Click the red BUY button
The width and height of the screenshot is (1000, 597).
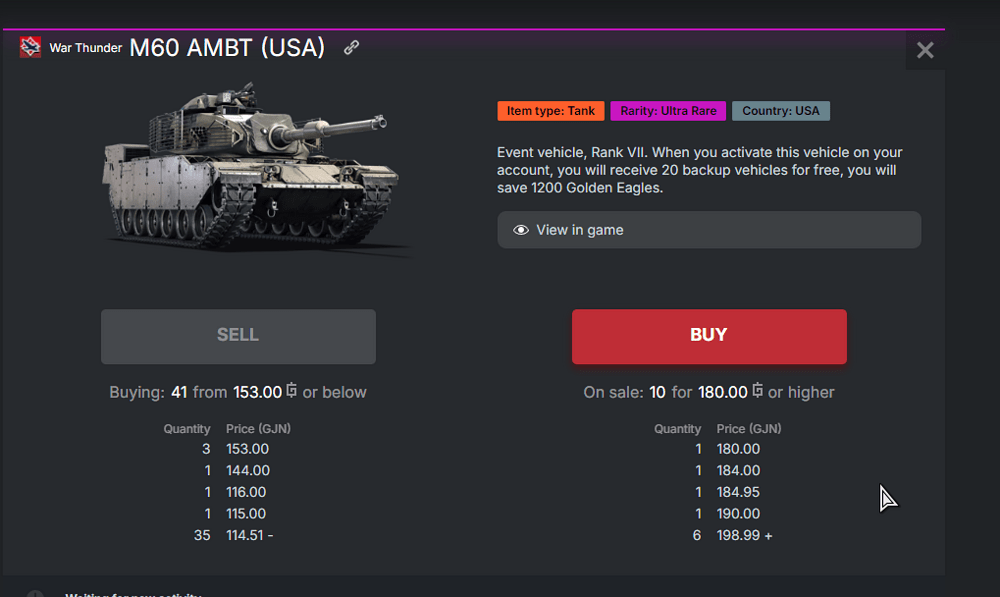point(709,336)
